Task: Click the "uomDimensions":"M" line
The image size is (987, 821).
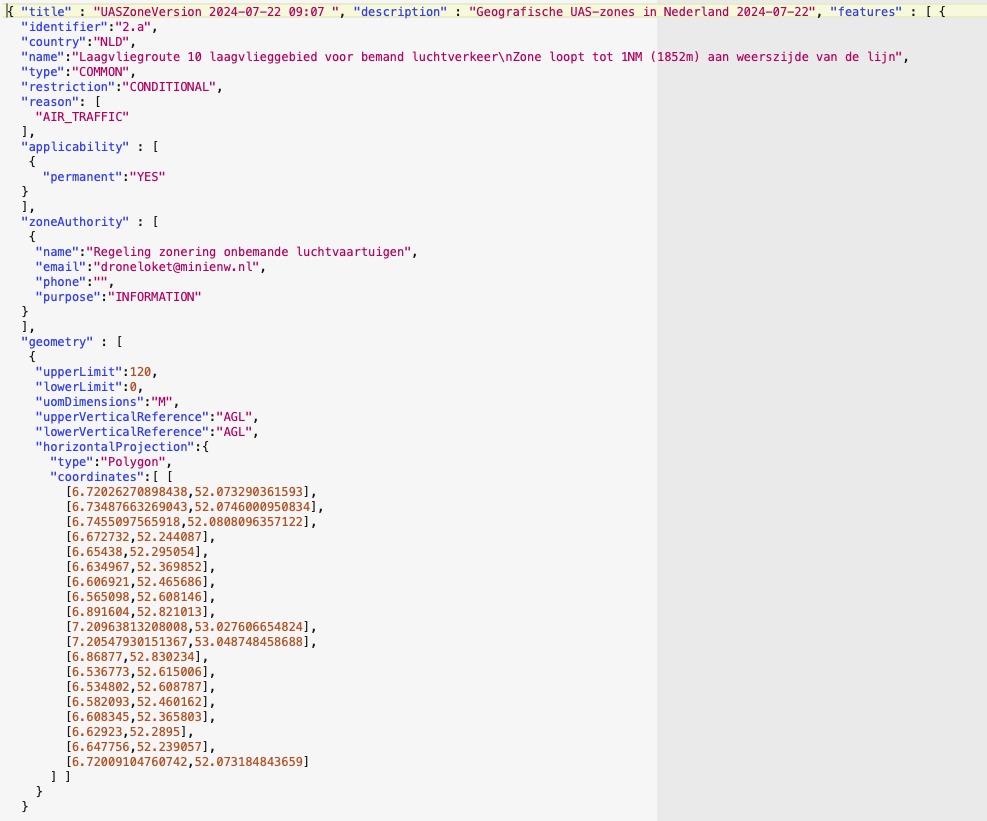Action: pyautogui.click(x=107, y=402)
